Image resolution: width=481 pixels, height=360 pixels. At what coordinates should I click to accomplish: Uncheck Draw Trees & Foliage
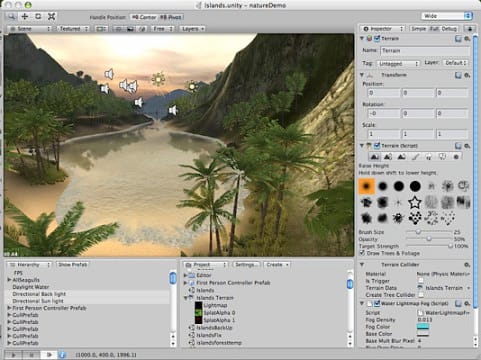[362, 253]
